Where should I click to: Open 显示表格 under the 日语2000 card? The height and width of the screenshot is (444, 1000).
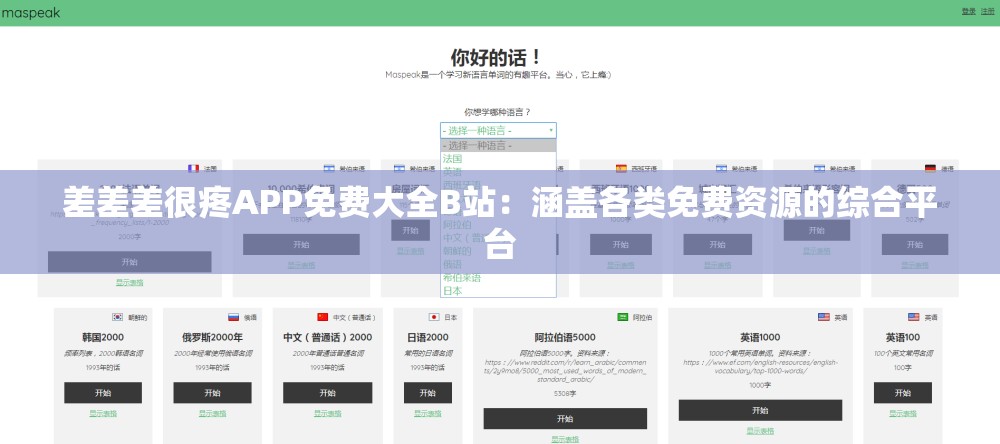(428, 413)
